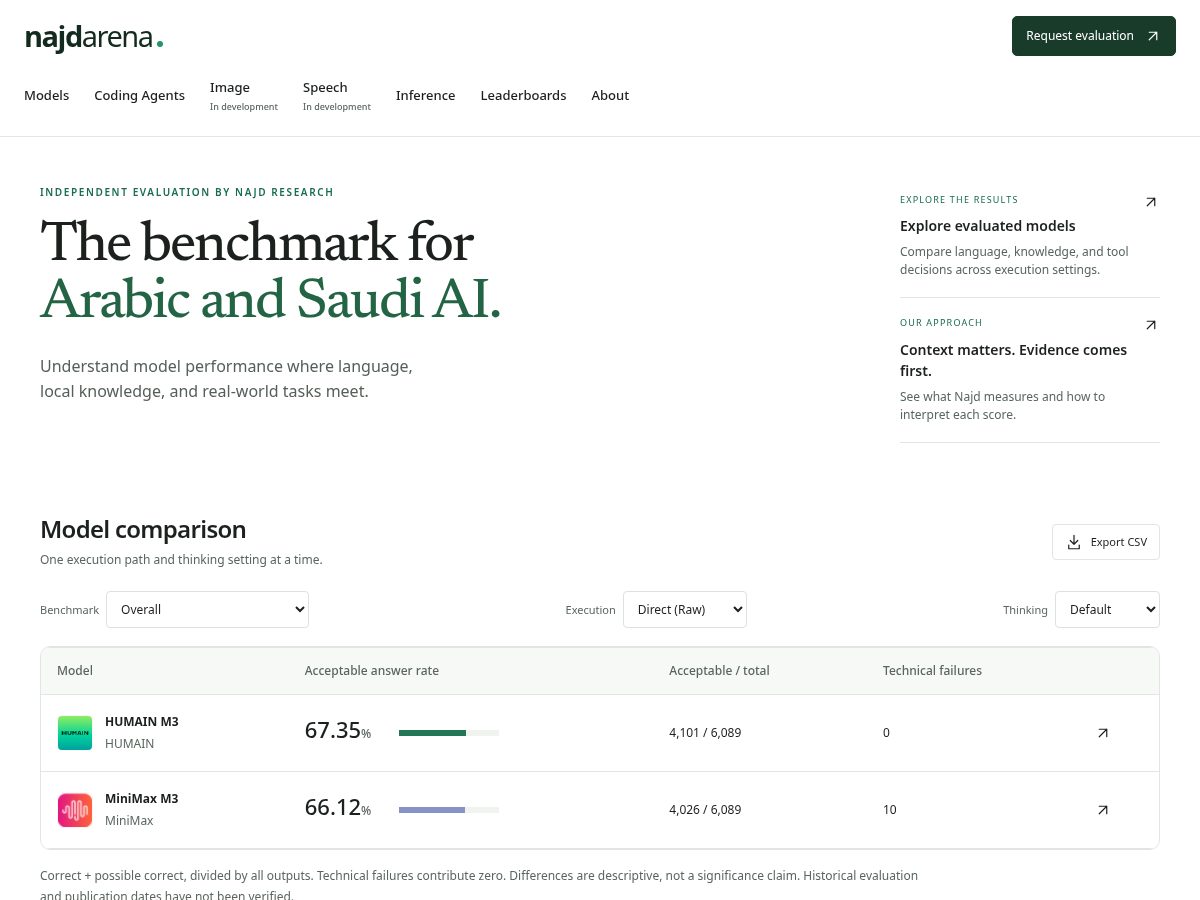The width and height of the screenshot is (1200, 900).
Task: Click the Thinking label
Action: (1025, 610)
